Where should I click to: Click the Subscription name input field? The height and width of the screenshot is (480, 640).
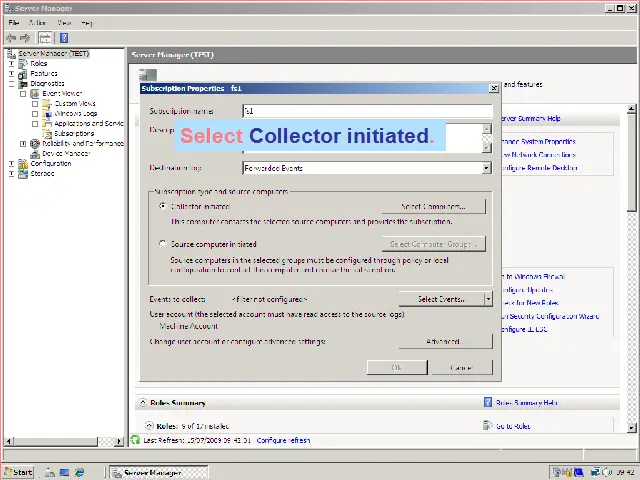[x=366, y=111]
